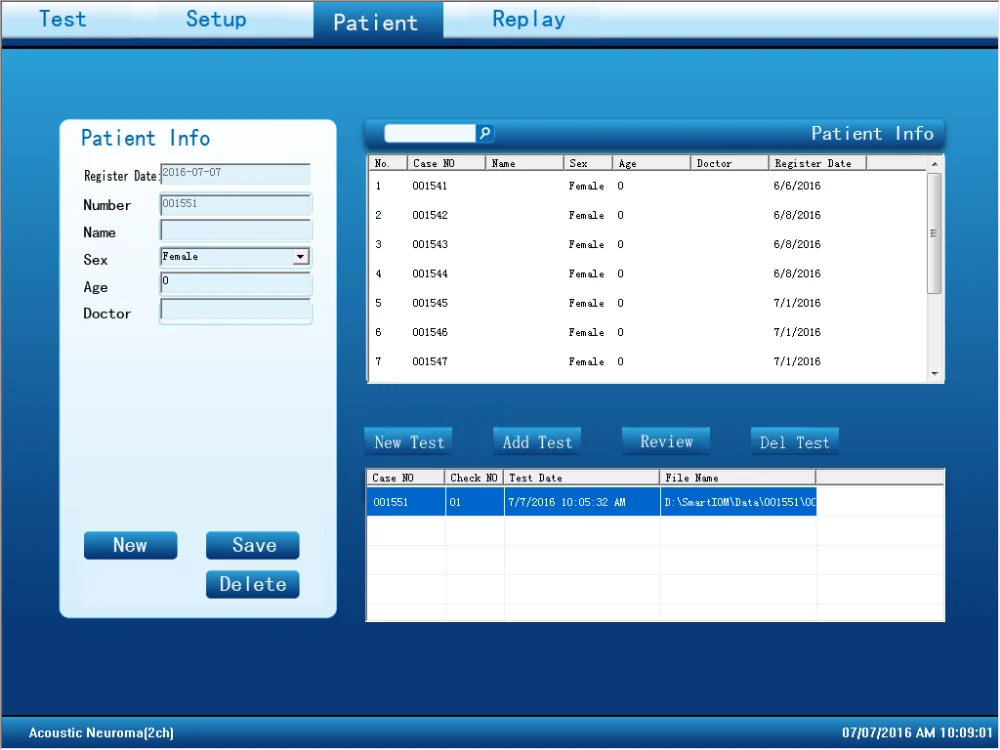Select test row for case 001551

point(592,502)
